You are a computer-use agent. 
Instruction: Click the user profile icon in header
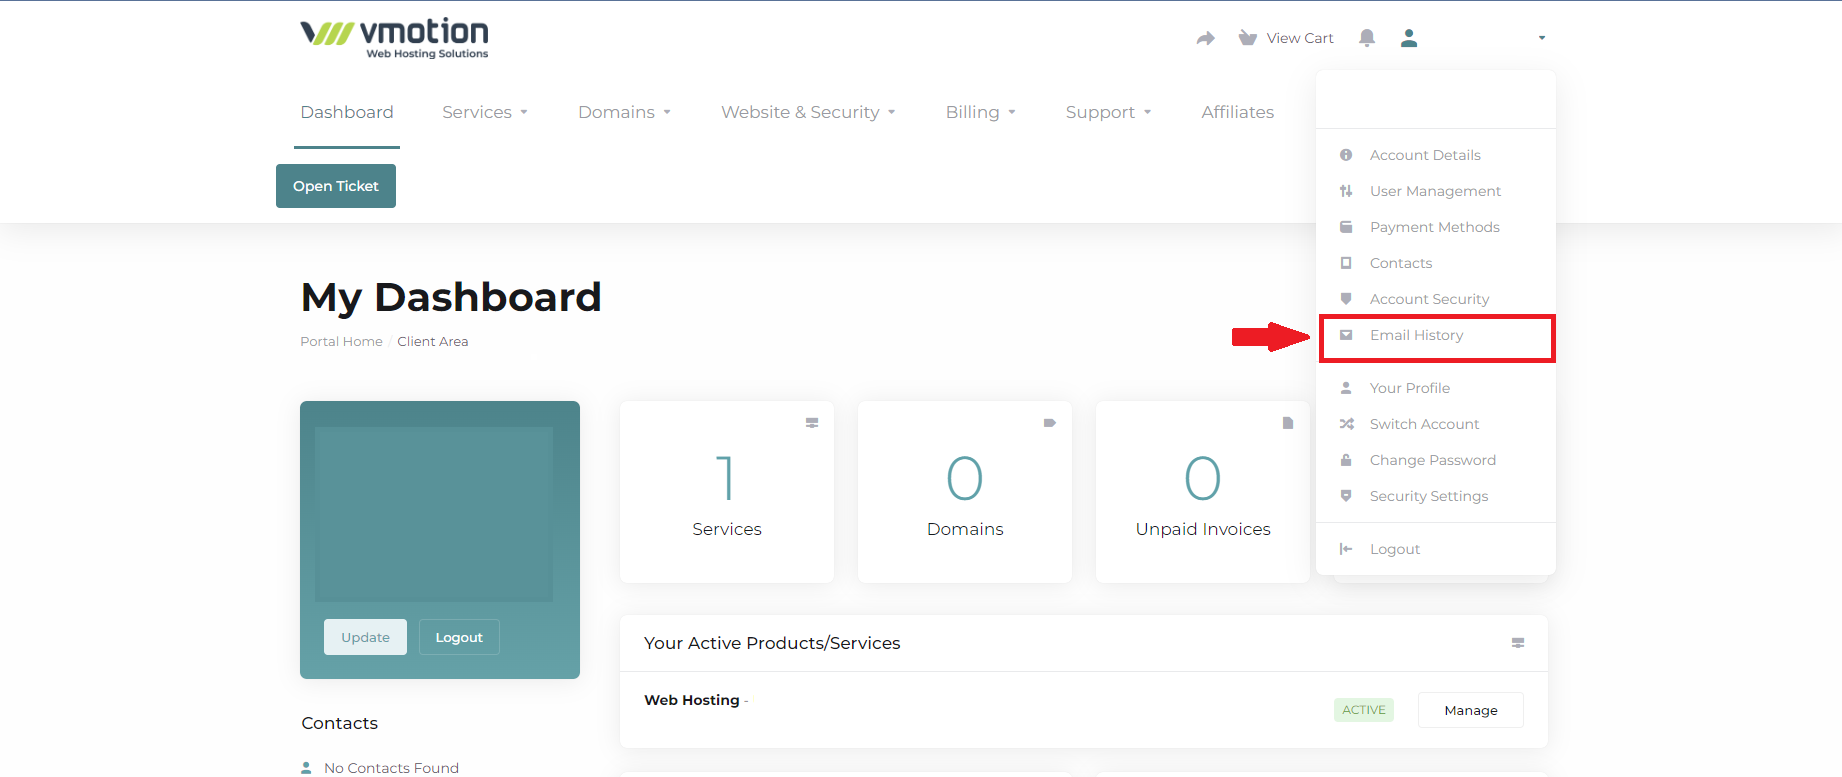click(x=1409, y=38)
